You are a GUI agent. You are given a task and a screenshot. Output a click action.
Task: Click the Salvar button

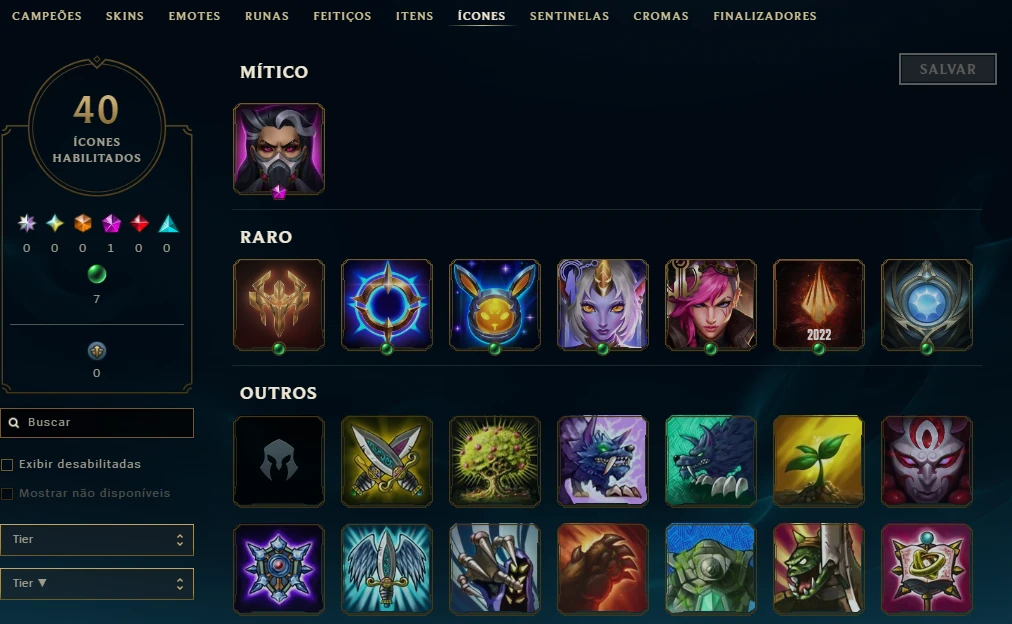coord(947,69)
